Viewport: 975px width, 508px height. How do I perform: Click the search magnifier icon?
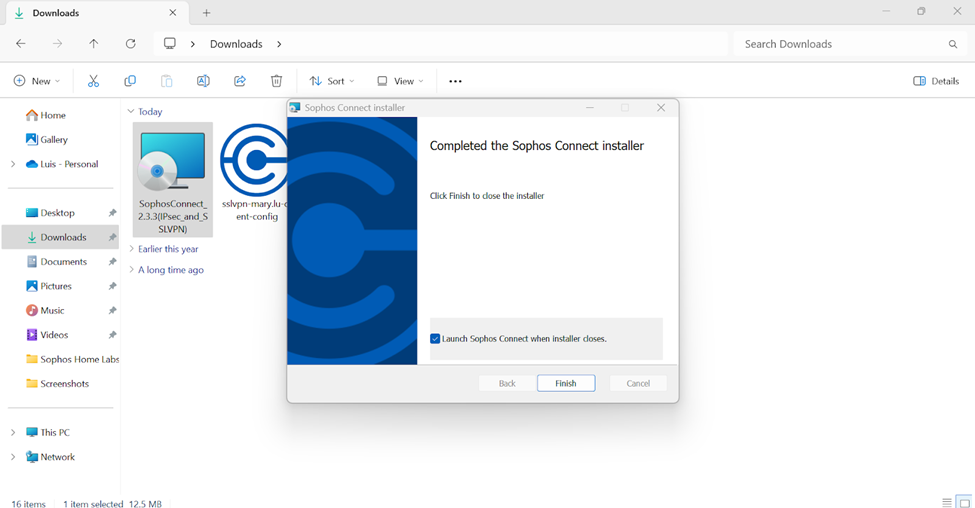953,44
